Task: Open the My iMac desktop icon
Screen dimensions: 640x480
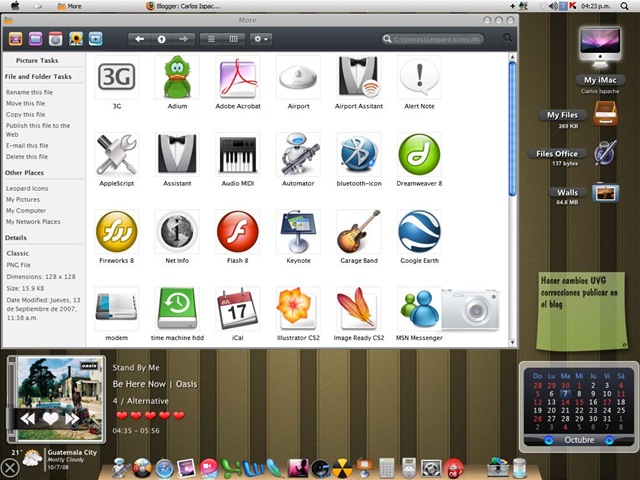Action: point(600,48)
